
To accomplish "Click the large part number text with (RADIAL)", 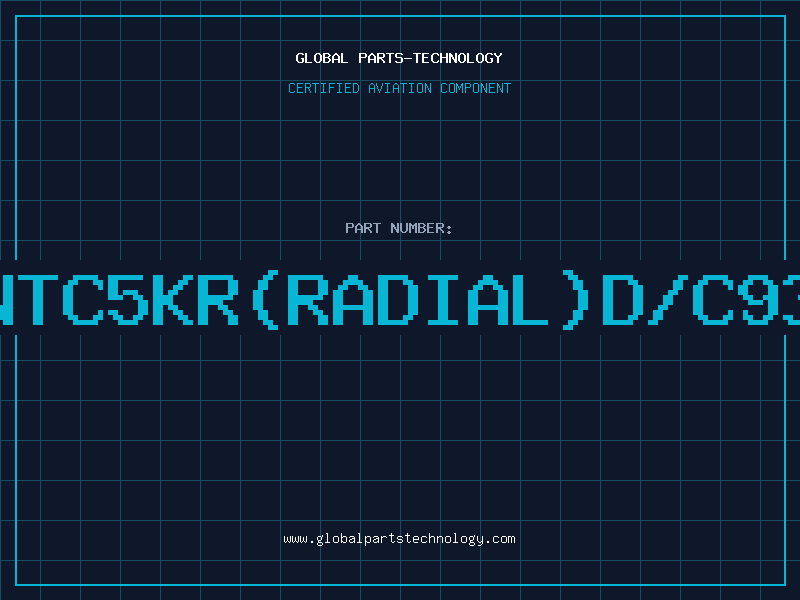I will [x=400, y=300].
